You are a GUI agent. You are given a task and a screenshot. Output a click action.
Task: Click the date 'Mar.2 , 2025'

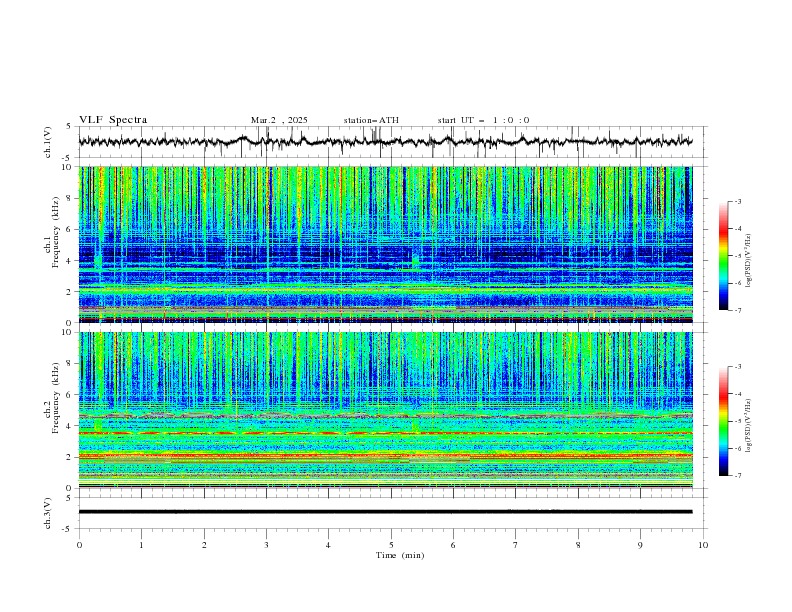click(279, 120)
